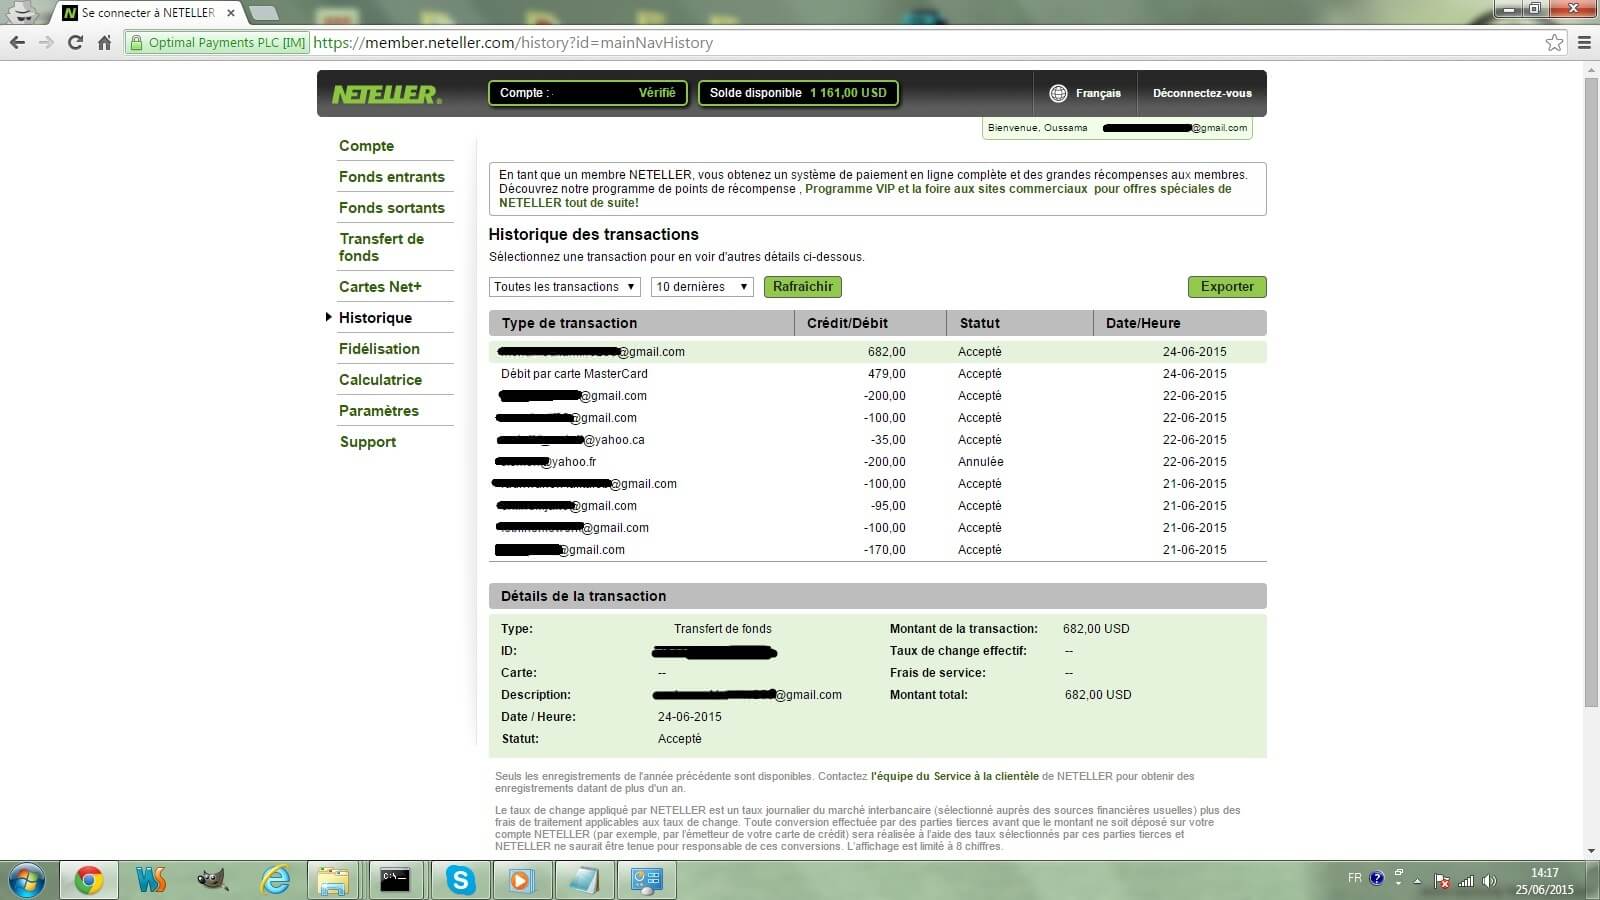Click the blue help icon in system tray

(x=1377, y=879)
